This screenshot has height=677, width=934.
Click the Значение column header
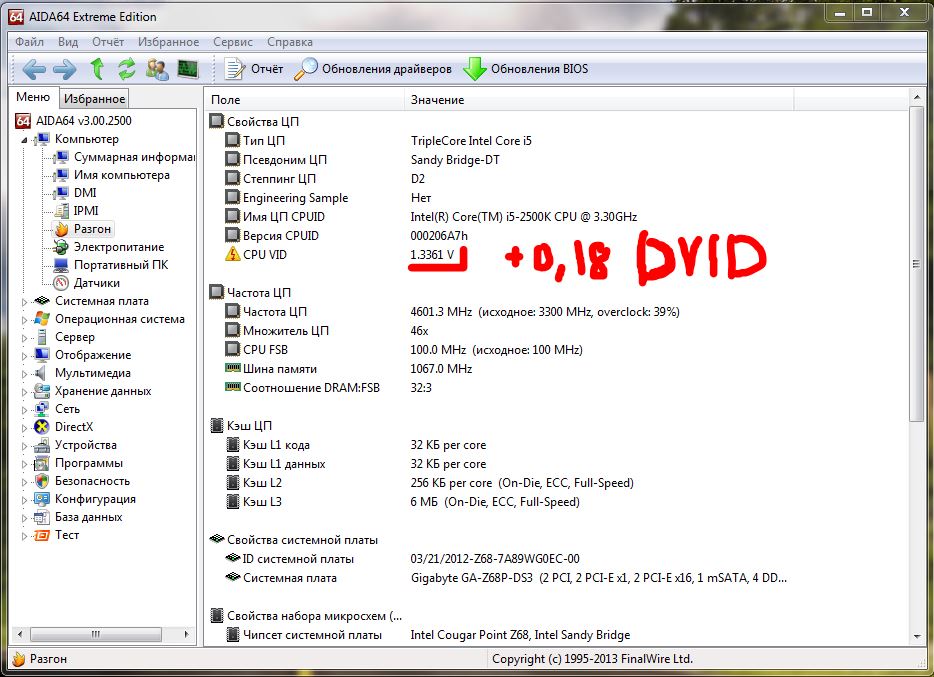[x=599, y=100]
